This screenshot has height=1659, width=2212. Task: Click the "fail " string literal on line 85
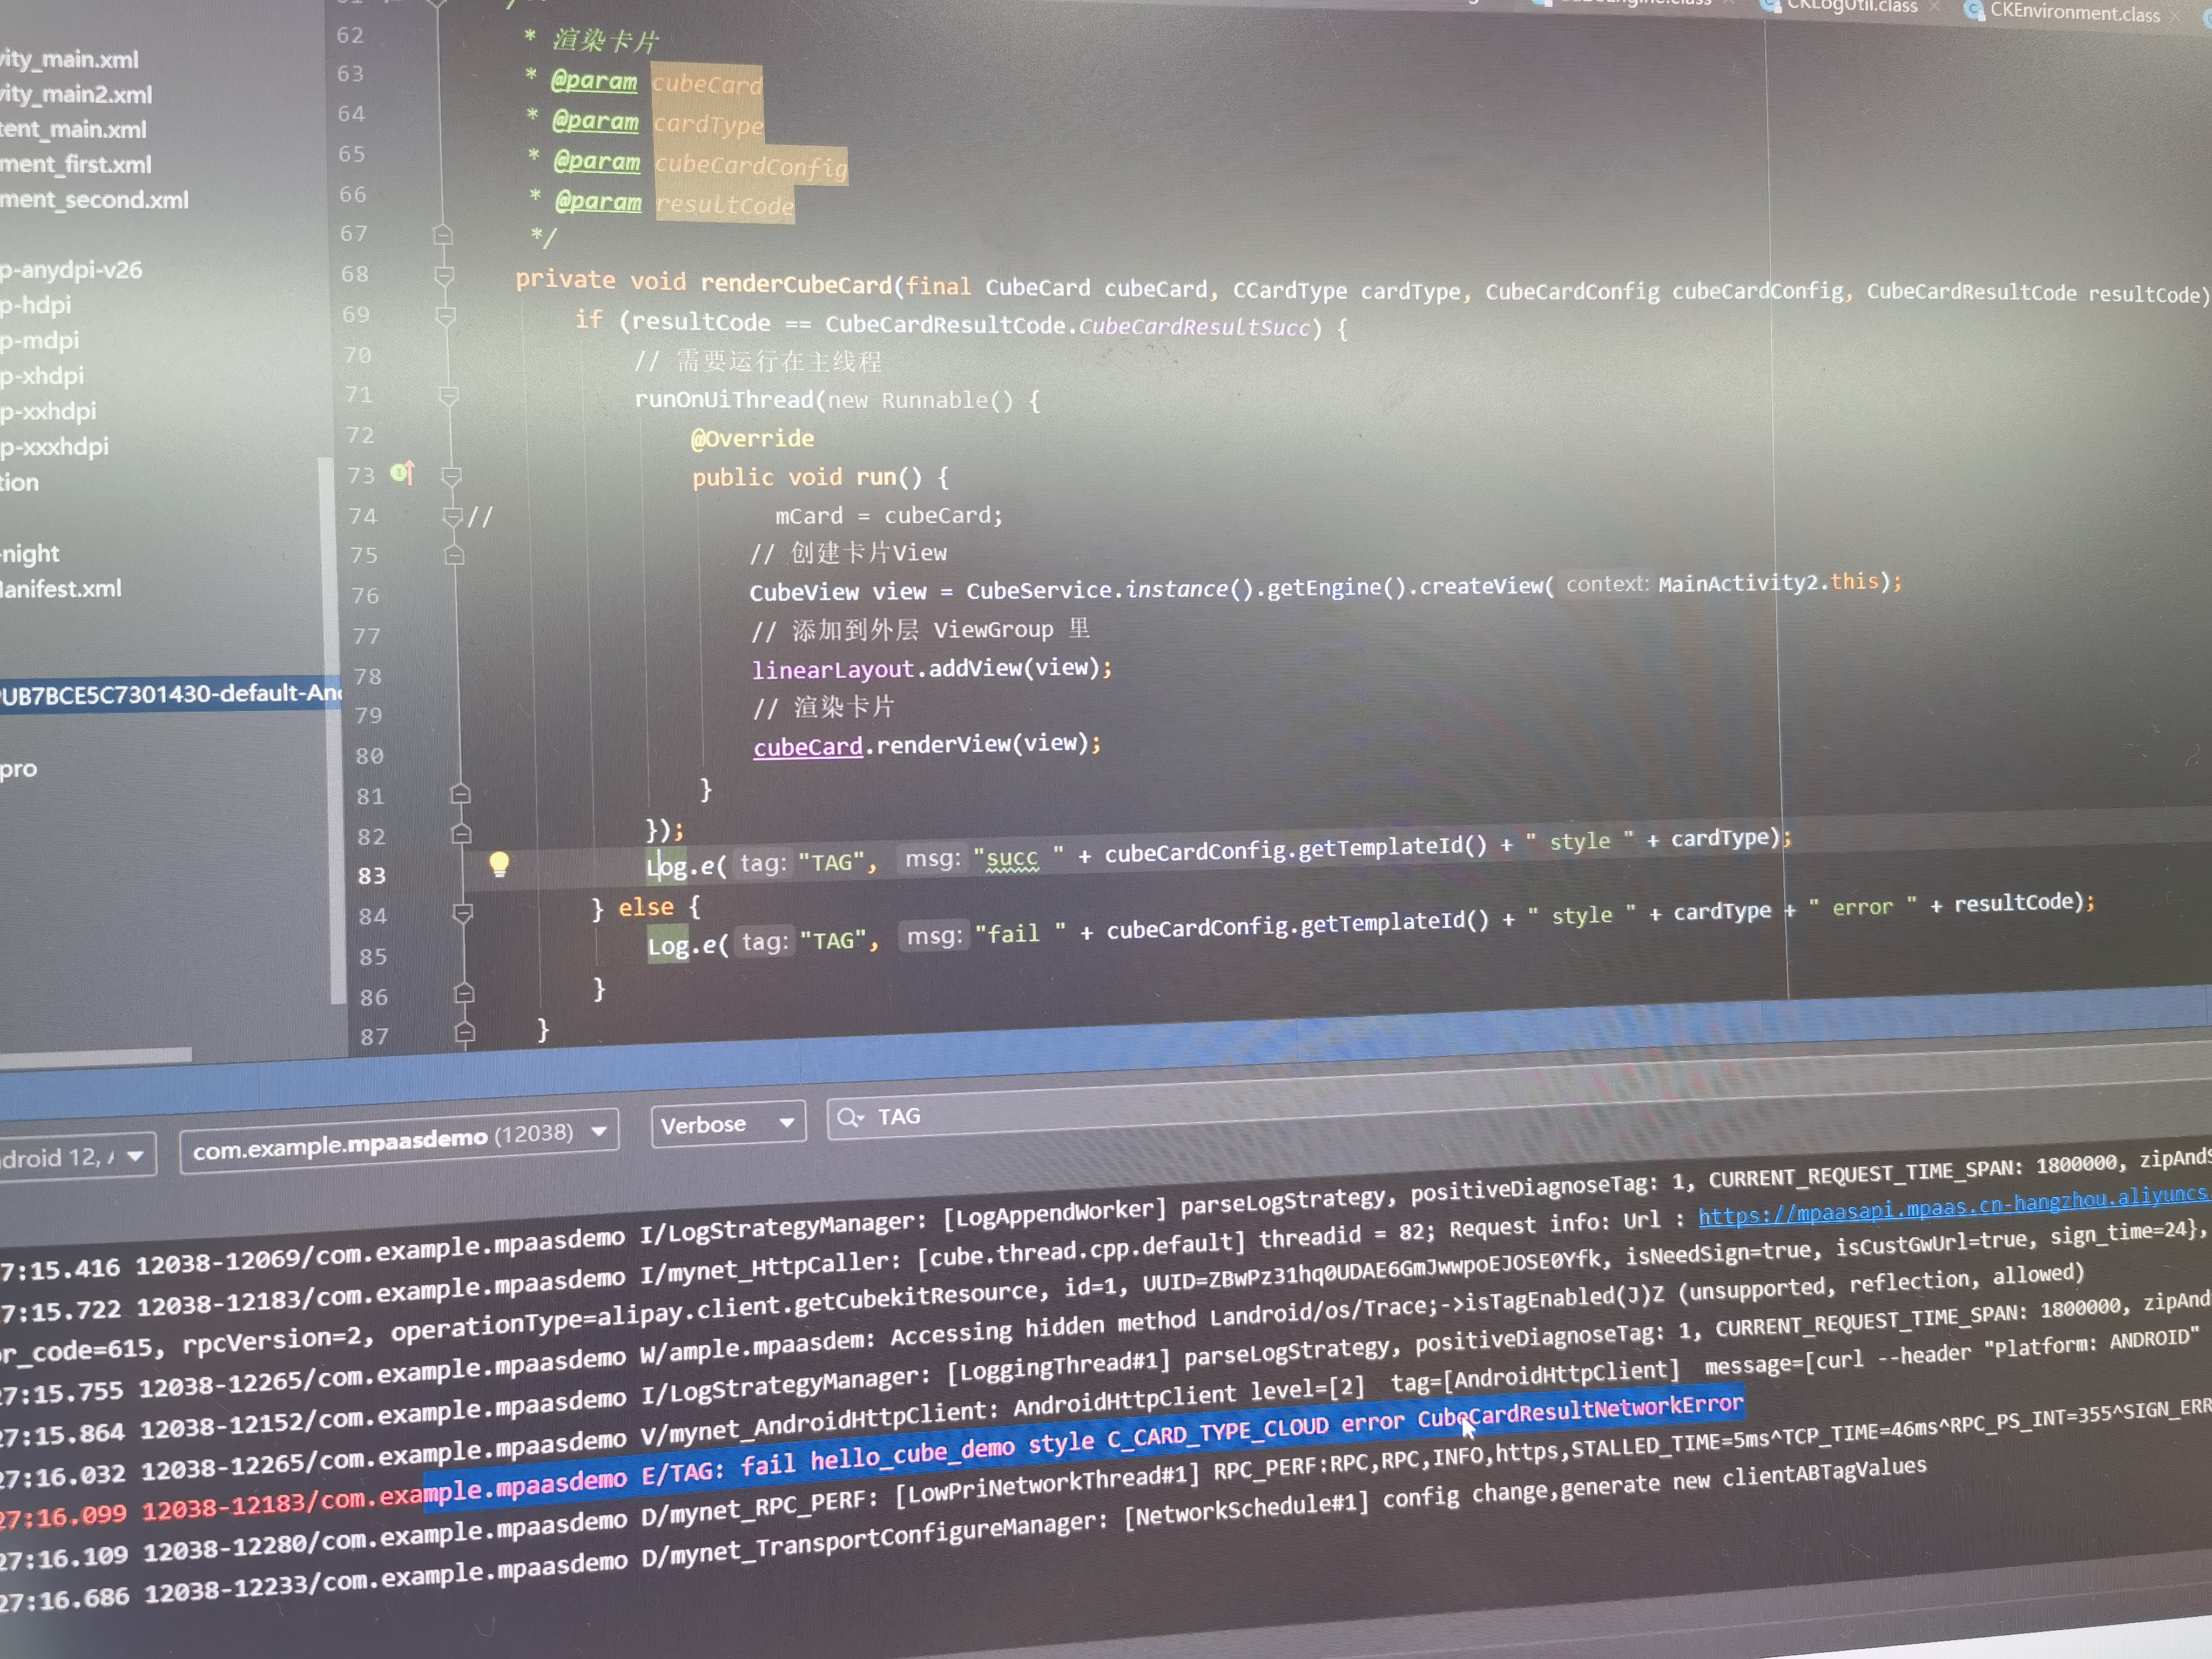click(x=1020, y=934)
